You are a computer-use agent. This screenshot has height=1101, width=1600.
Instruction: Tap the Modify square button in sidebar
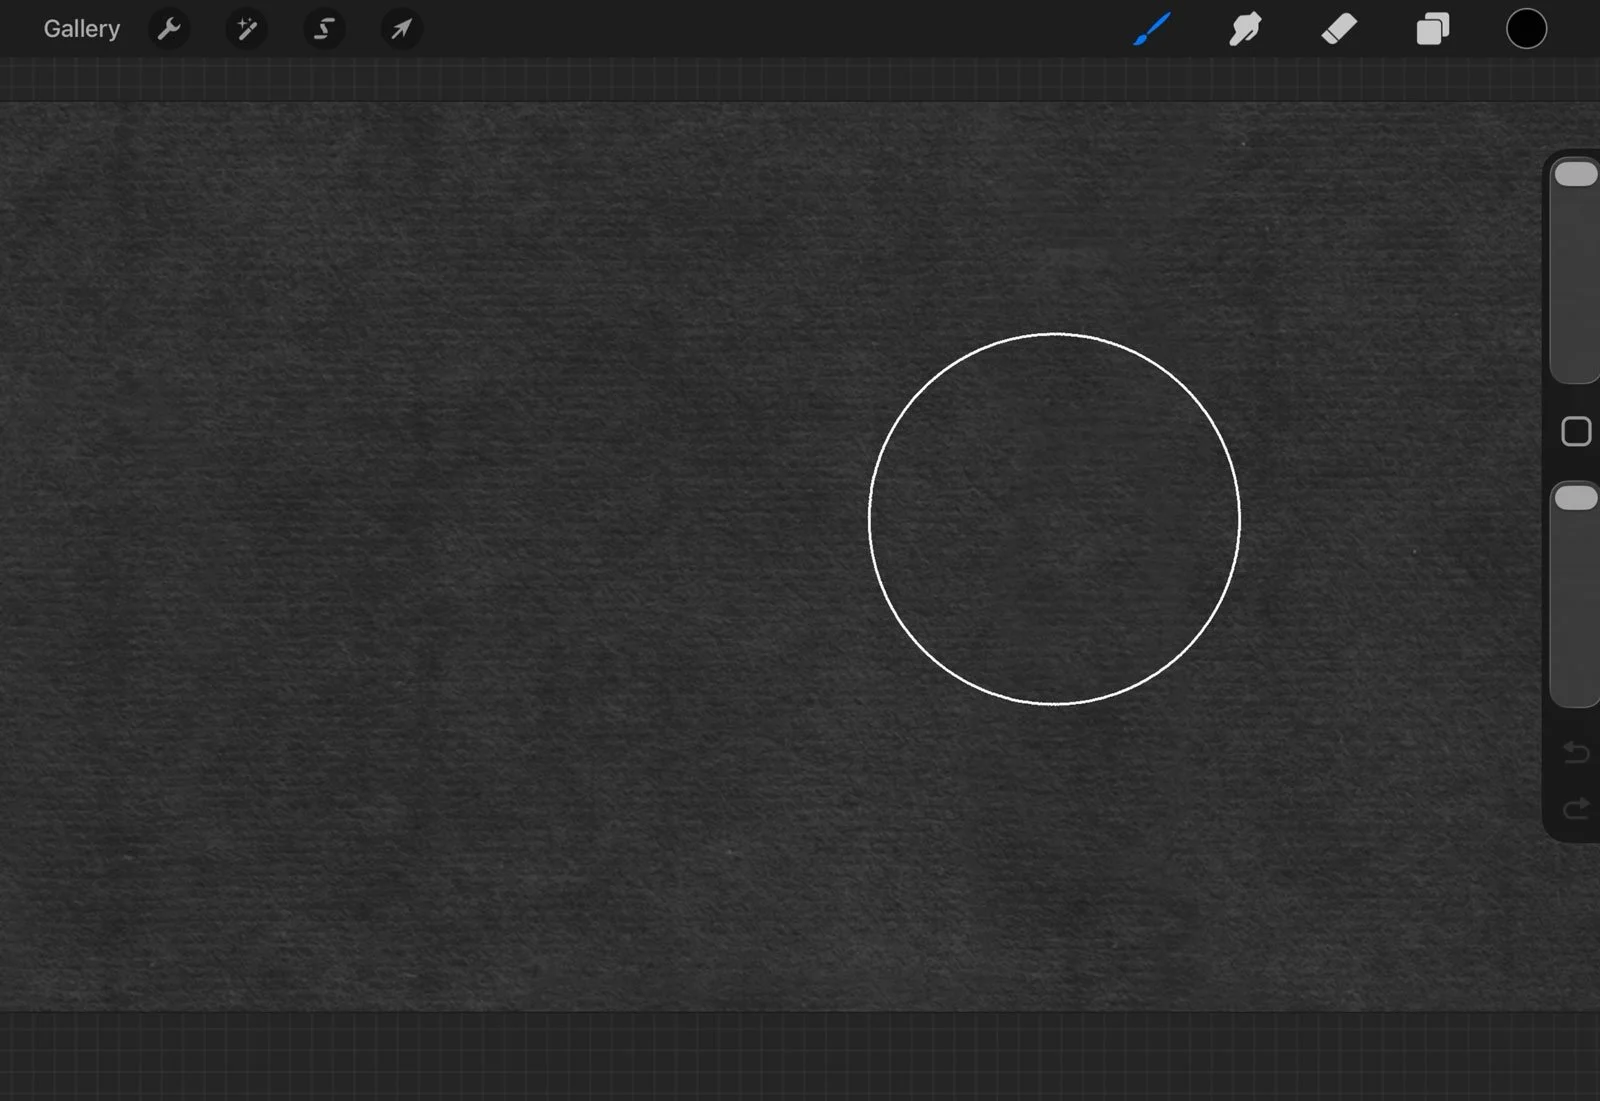1576,432
